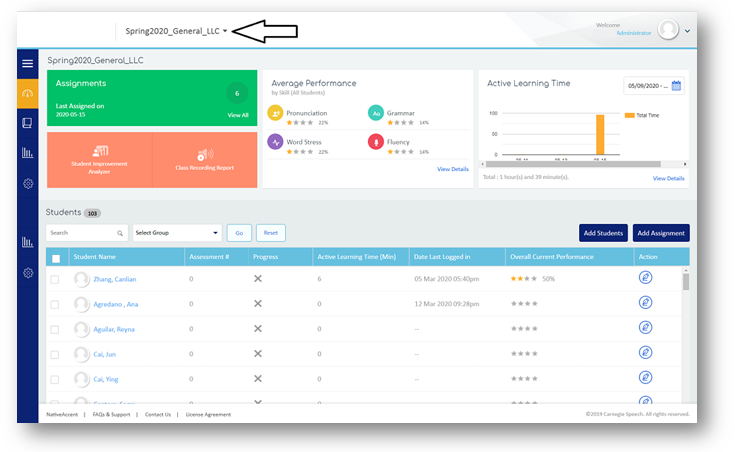
Task: Open View All assignments link
Action: coord(238,115)
